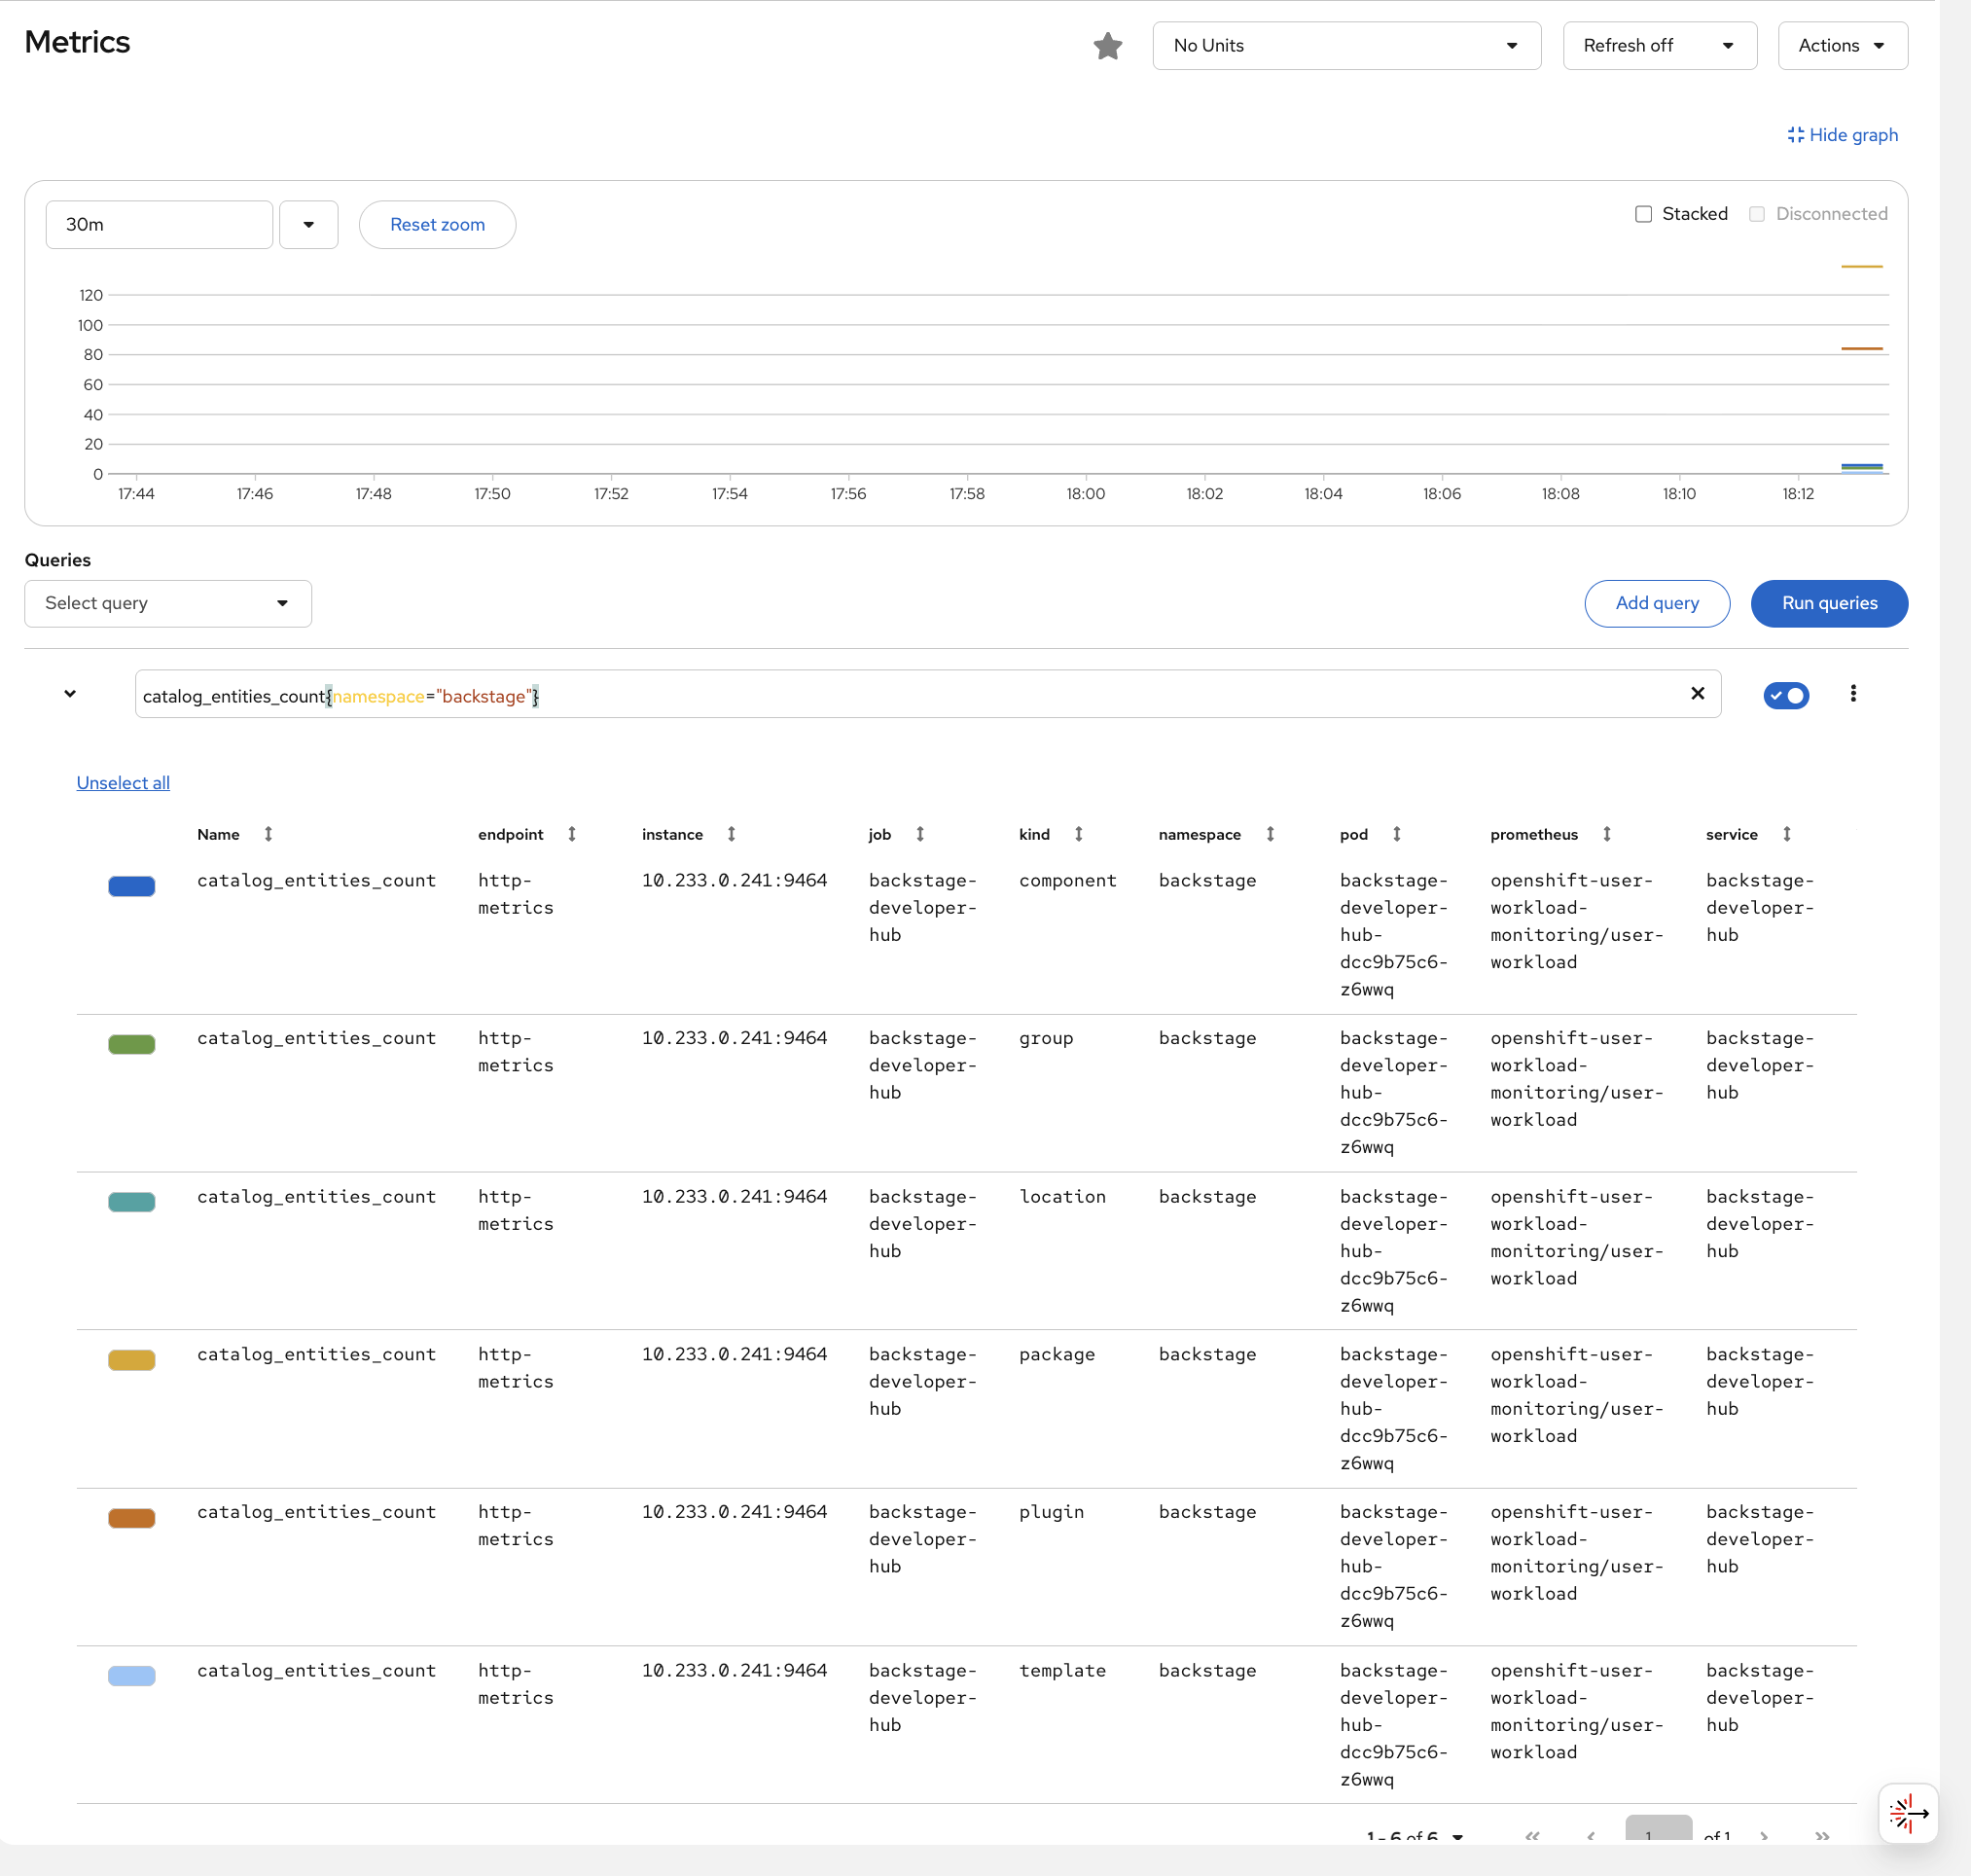Click the Run queries button

click(1829, 604)
